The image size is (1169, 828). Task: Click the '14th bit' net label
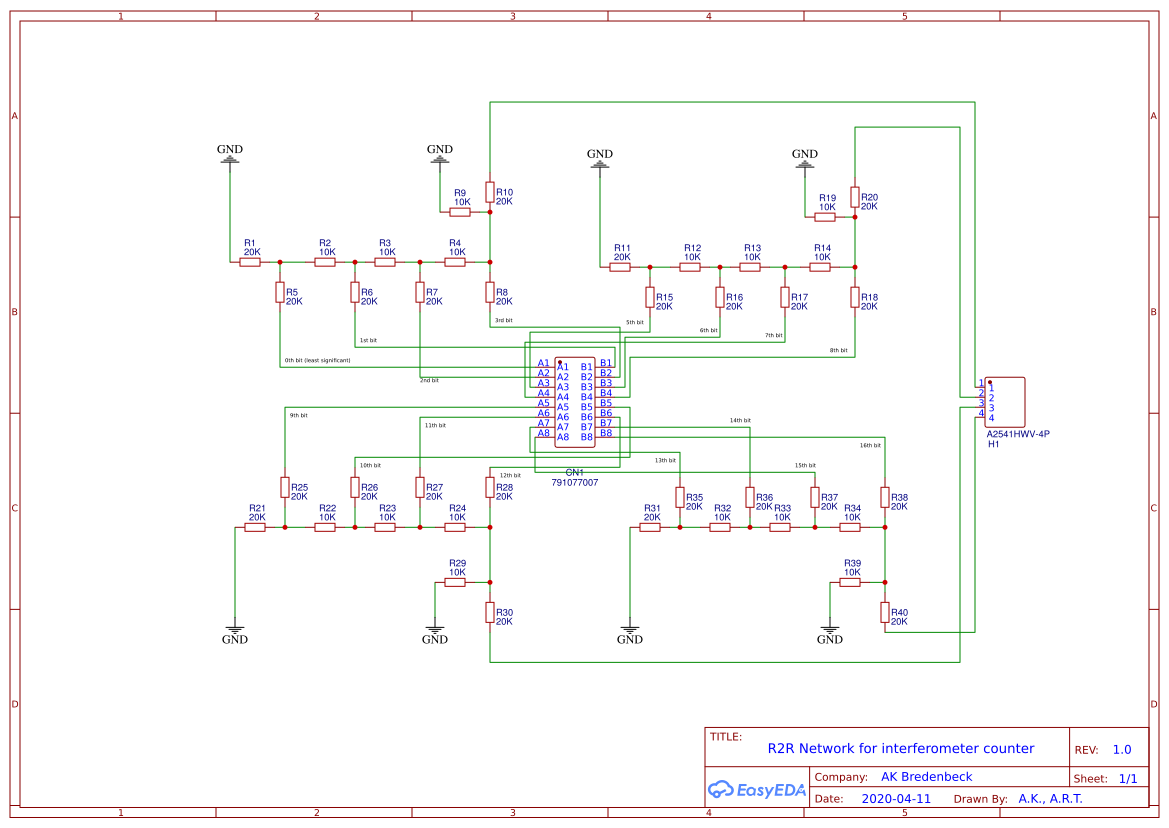pyautogui.click(x=740, y=420)
